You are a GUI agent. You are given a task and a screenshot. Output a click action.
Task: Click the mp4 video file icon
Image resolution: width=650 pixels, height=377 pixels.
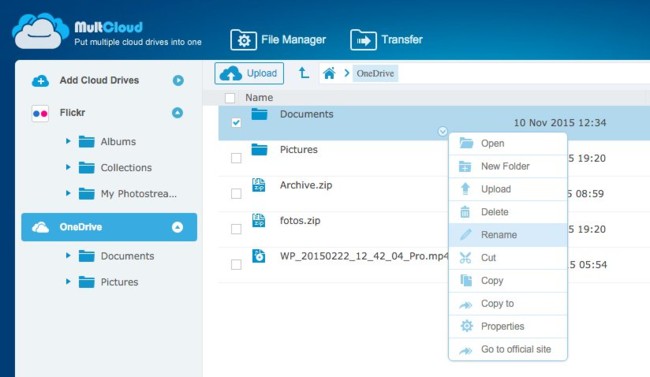click(x=259, y=256)
